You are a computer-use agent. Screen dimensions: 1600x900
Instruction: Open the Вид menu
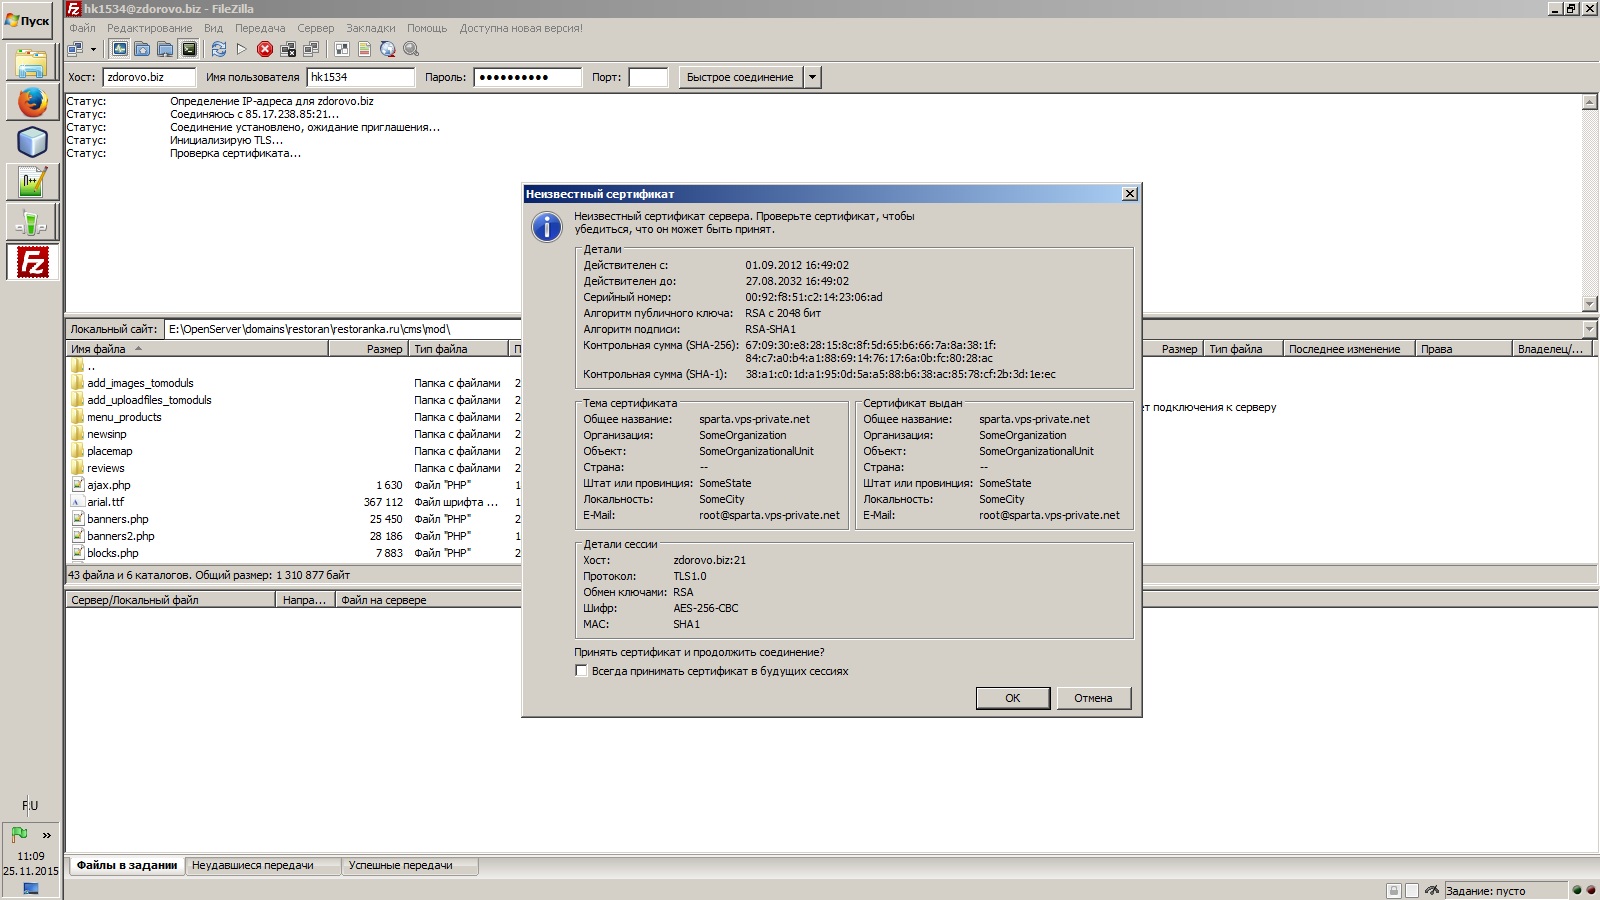213,28
